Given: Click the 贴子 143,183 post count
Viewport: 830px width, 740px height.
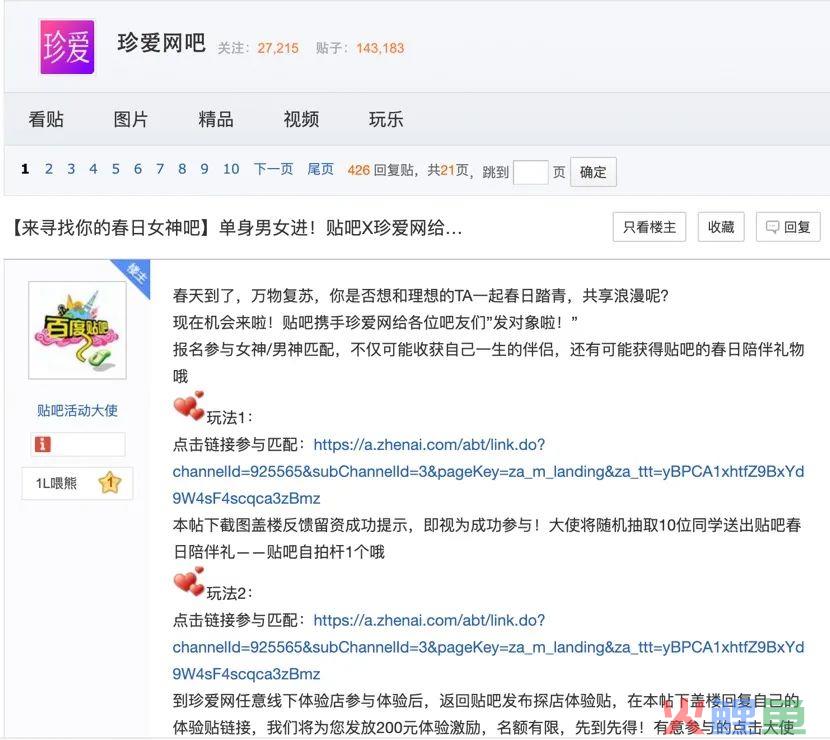Looking at the screenshot, I should pos(360,48).
